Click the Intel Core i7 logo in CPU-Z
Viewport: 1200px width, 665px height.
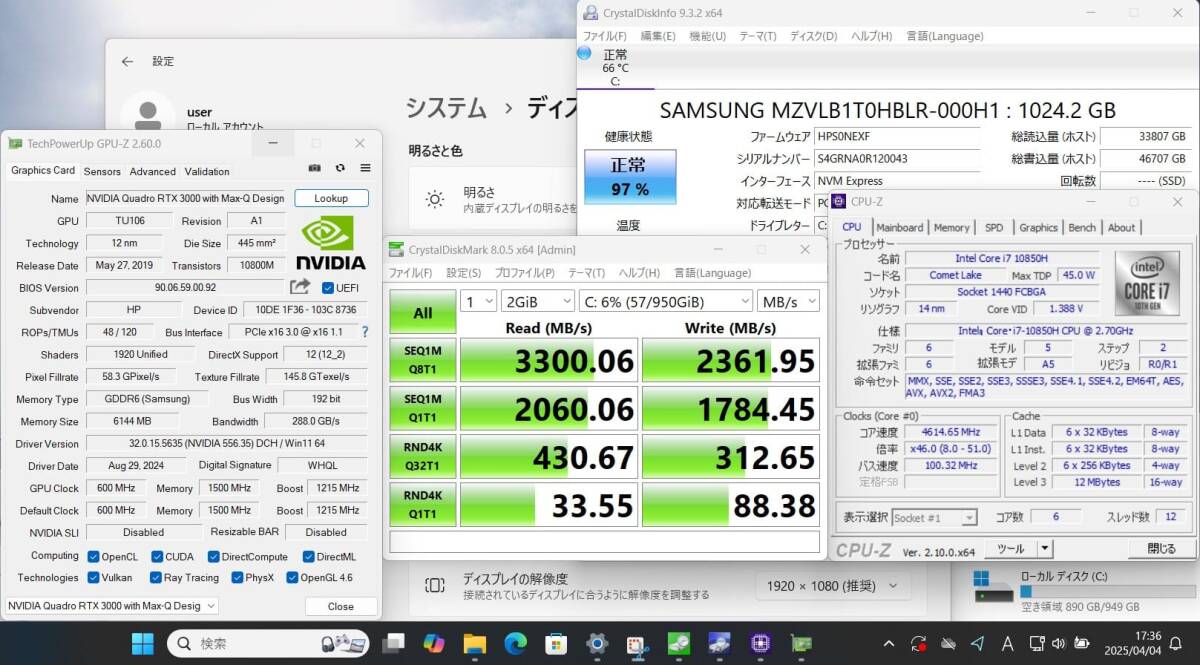click(x=1146, y=282)
